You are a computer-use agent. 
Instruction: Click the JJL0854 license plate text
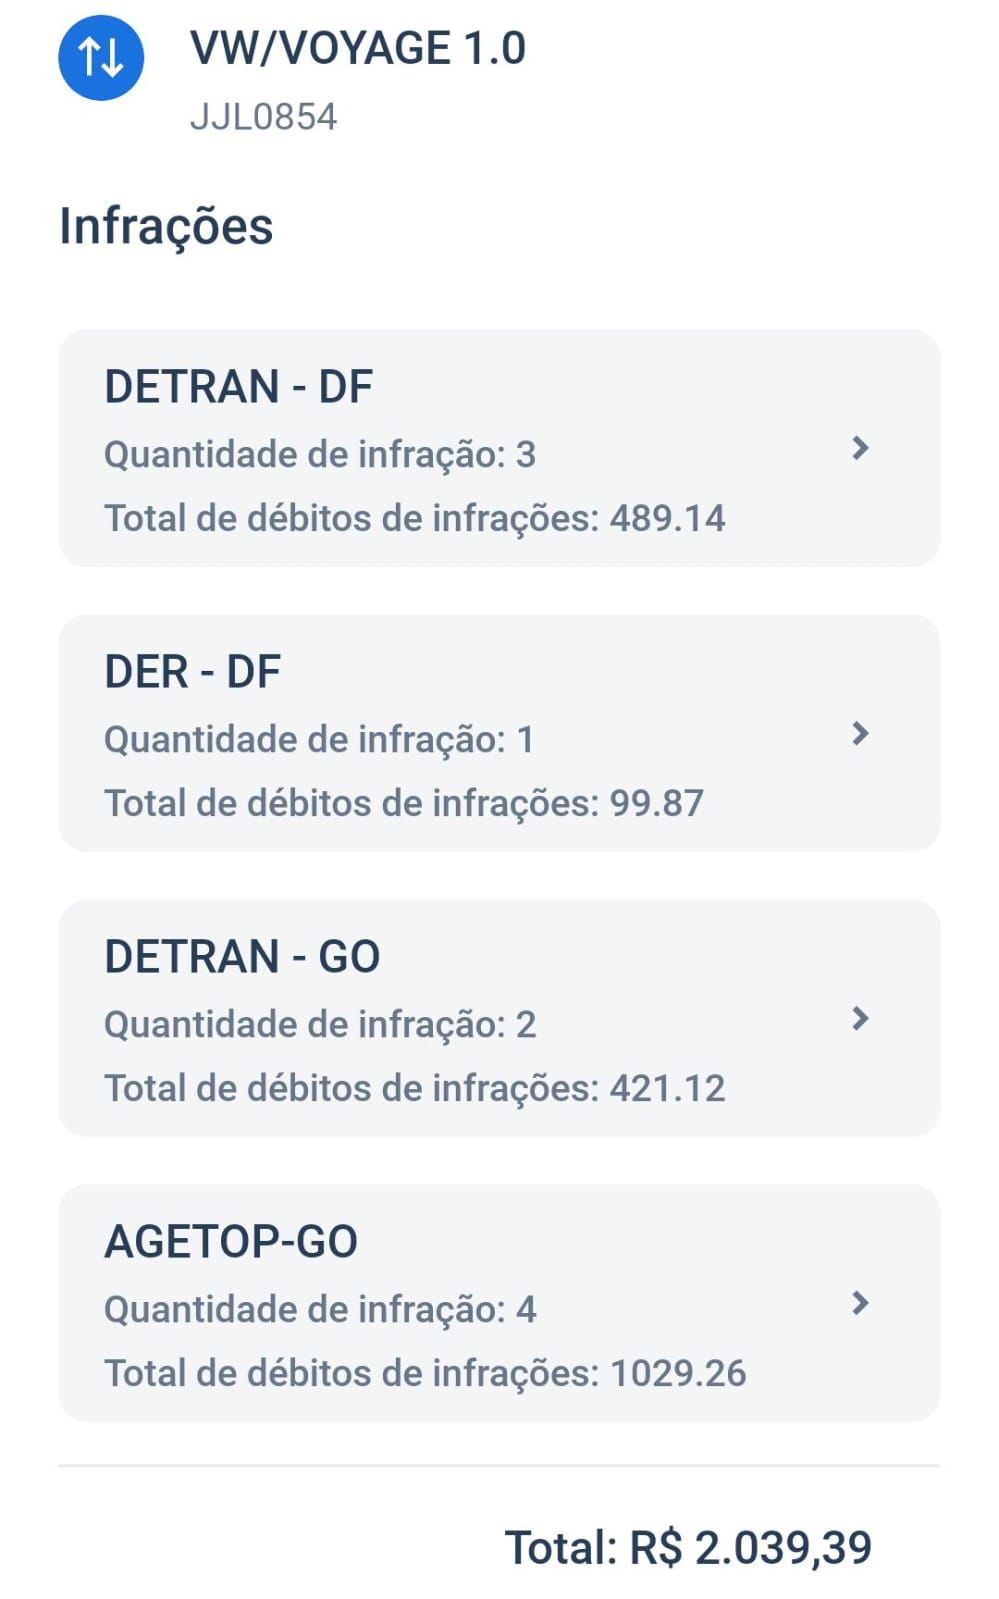click(x=263, y=117)
